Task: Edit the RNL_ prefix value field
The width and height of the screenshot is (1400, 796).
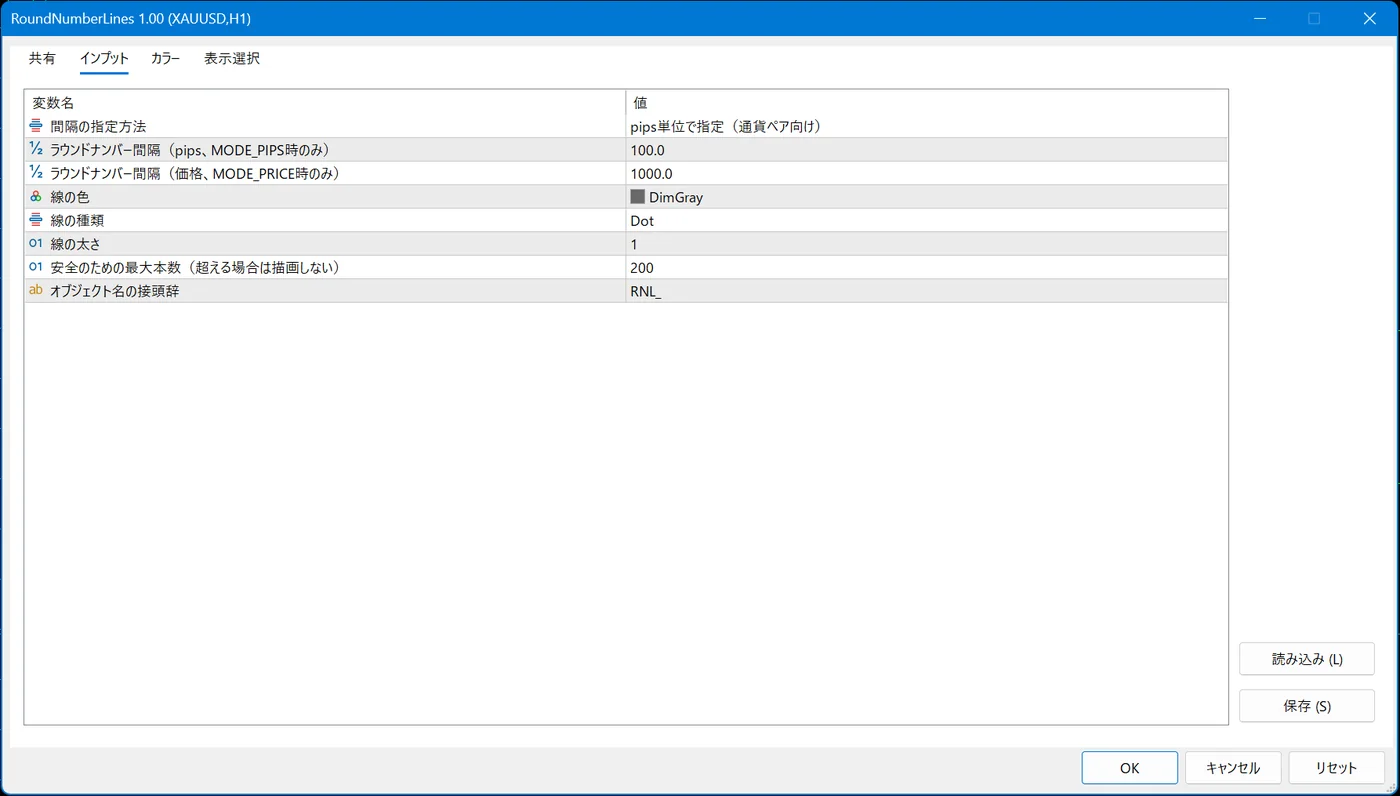Action: tap(927, 291)
